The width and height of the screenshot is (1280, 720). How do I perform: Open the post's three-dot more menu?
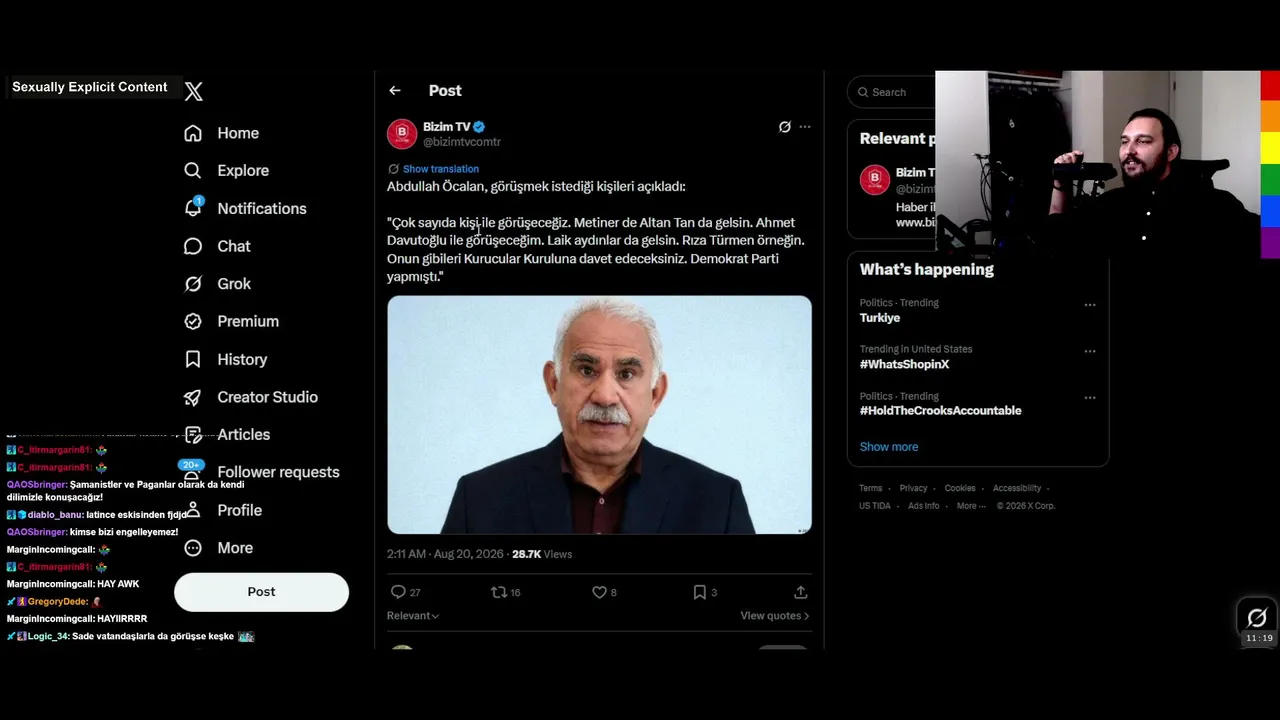pos(805,127)
